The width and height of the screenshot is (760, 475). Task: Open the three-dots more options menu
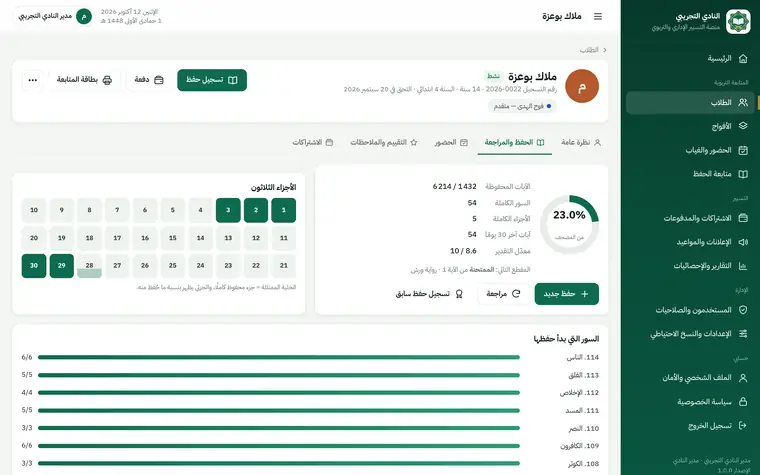point(32,80)
